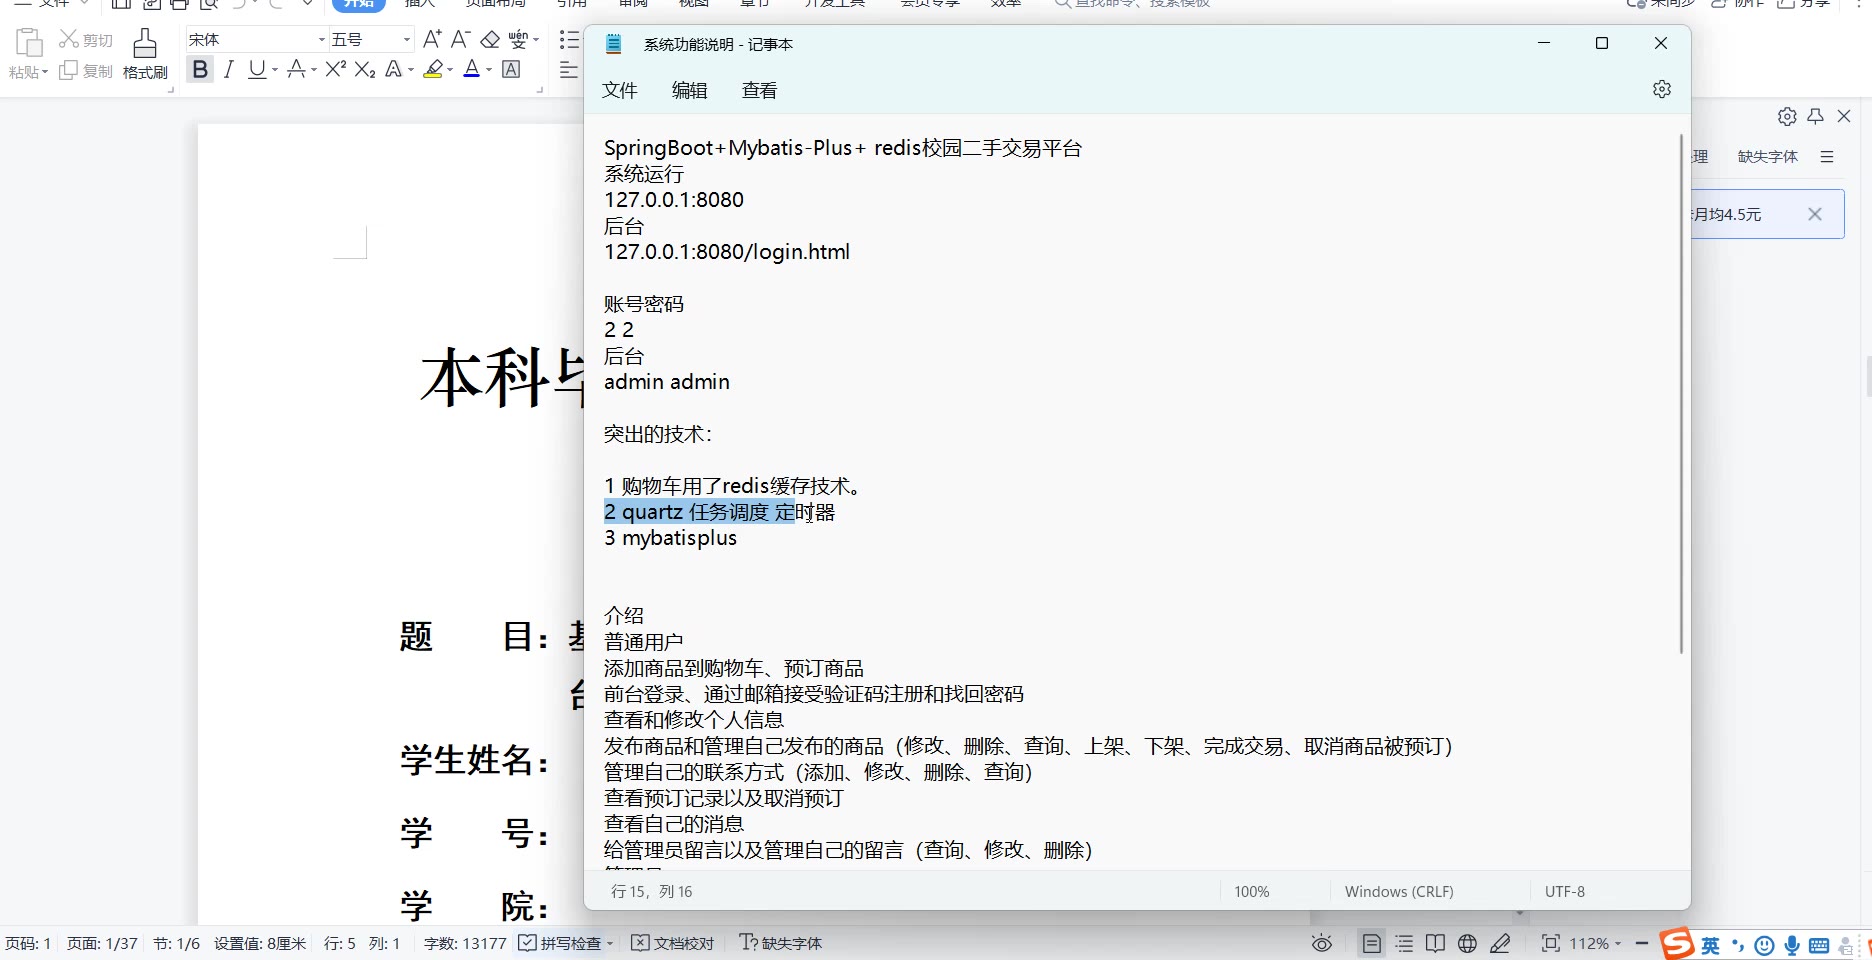Image resolution: width=1872 pixels, height=960 pixels.
Task: Toggle underline formatting in WPS ribbon
Action: pyautogui.click(x=257, y=70)
